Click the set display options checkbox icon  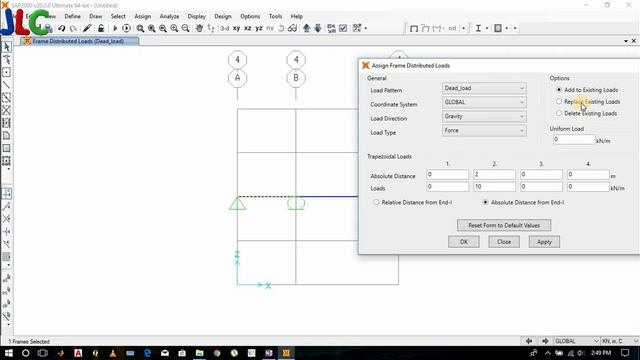coord(343,28)
